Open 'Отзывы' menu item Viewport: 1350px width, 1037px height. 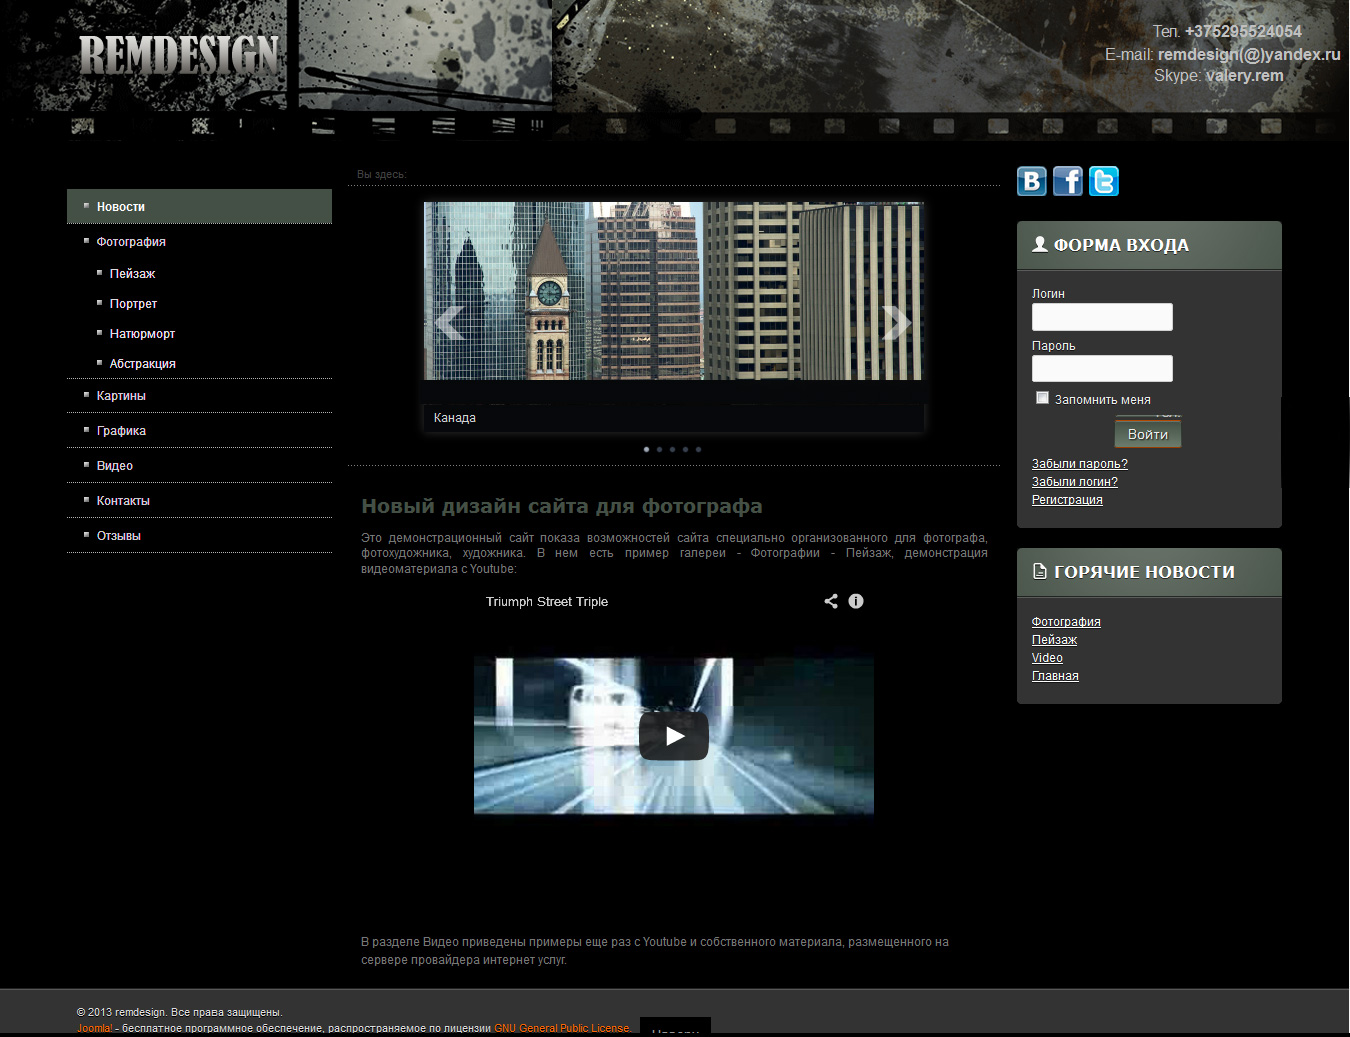(x=119, y=536)
